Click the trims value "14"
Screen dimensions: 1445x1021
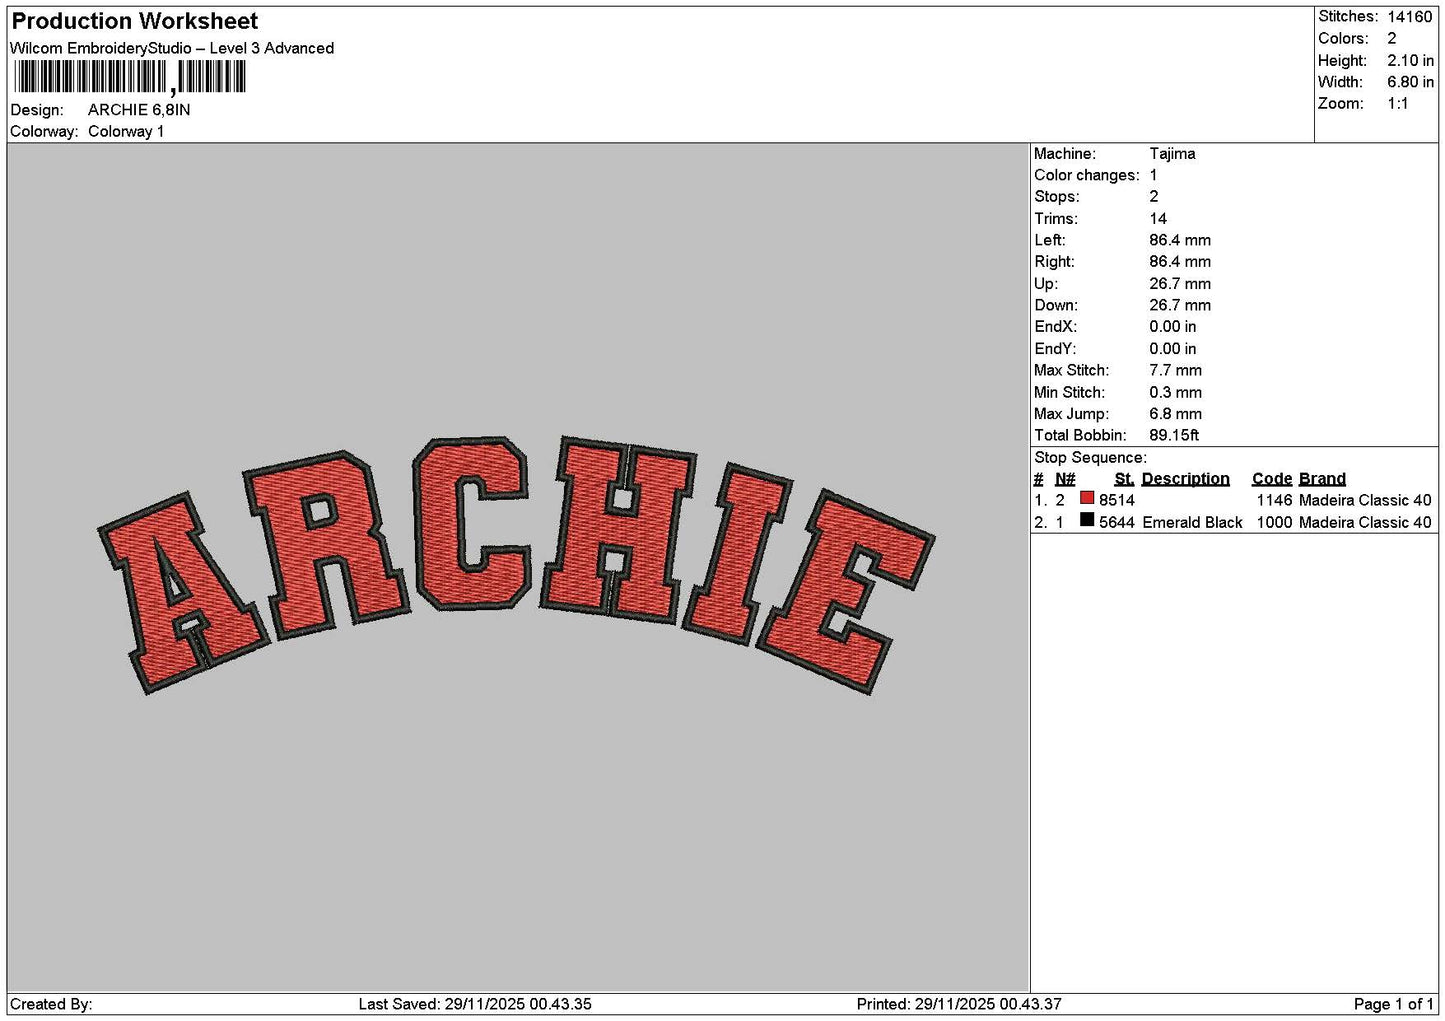pyautogui.click(x=1158, y=219)
